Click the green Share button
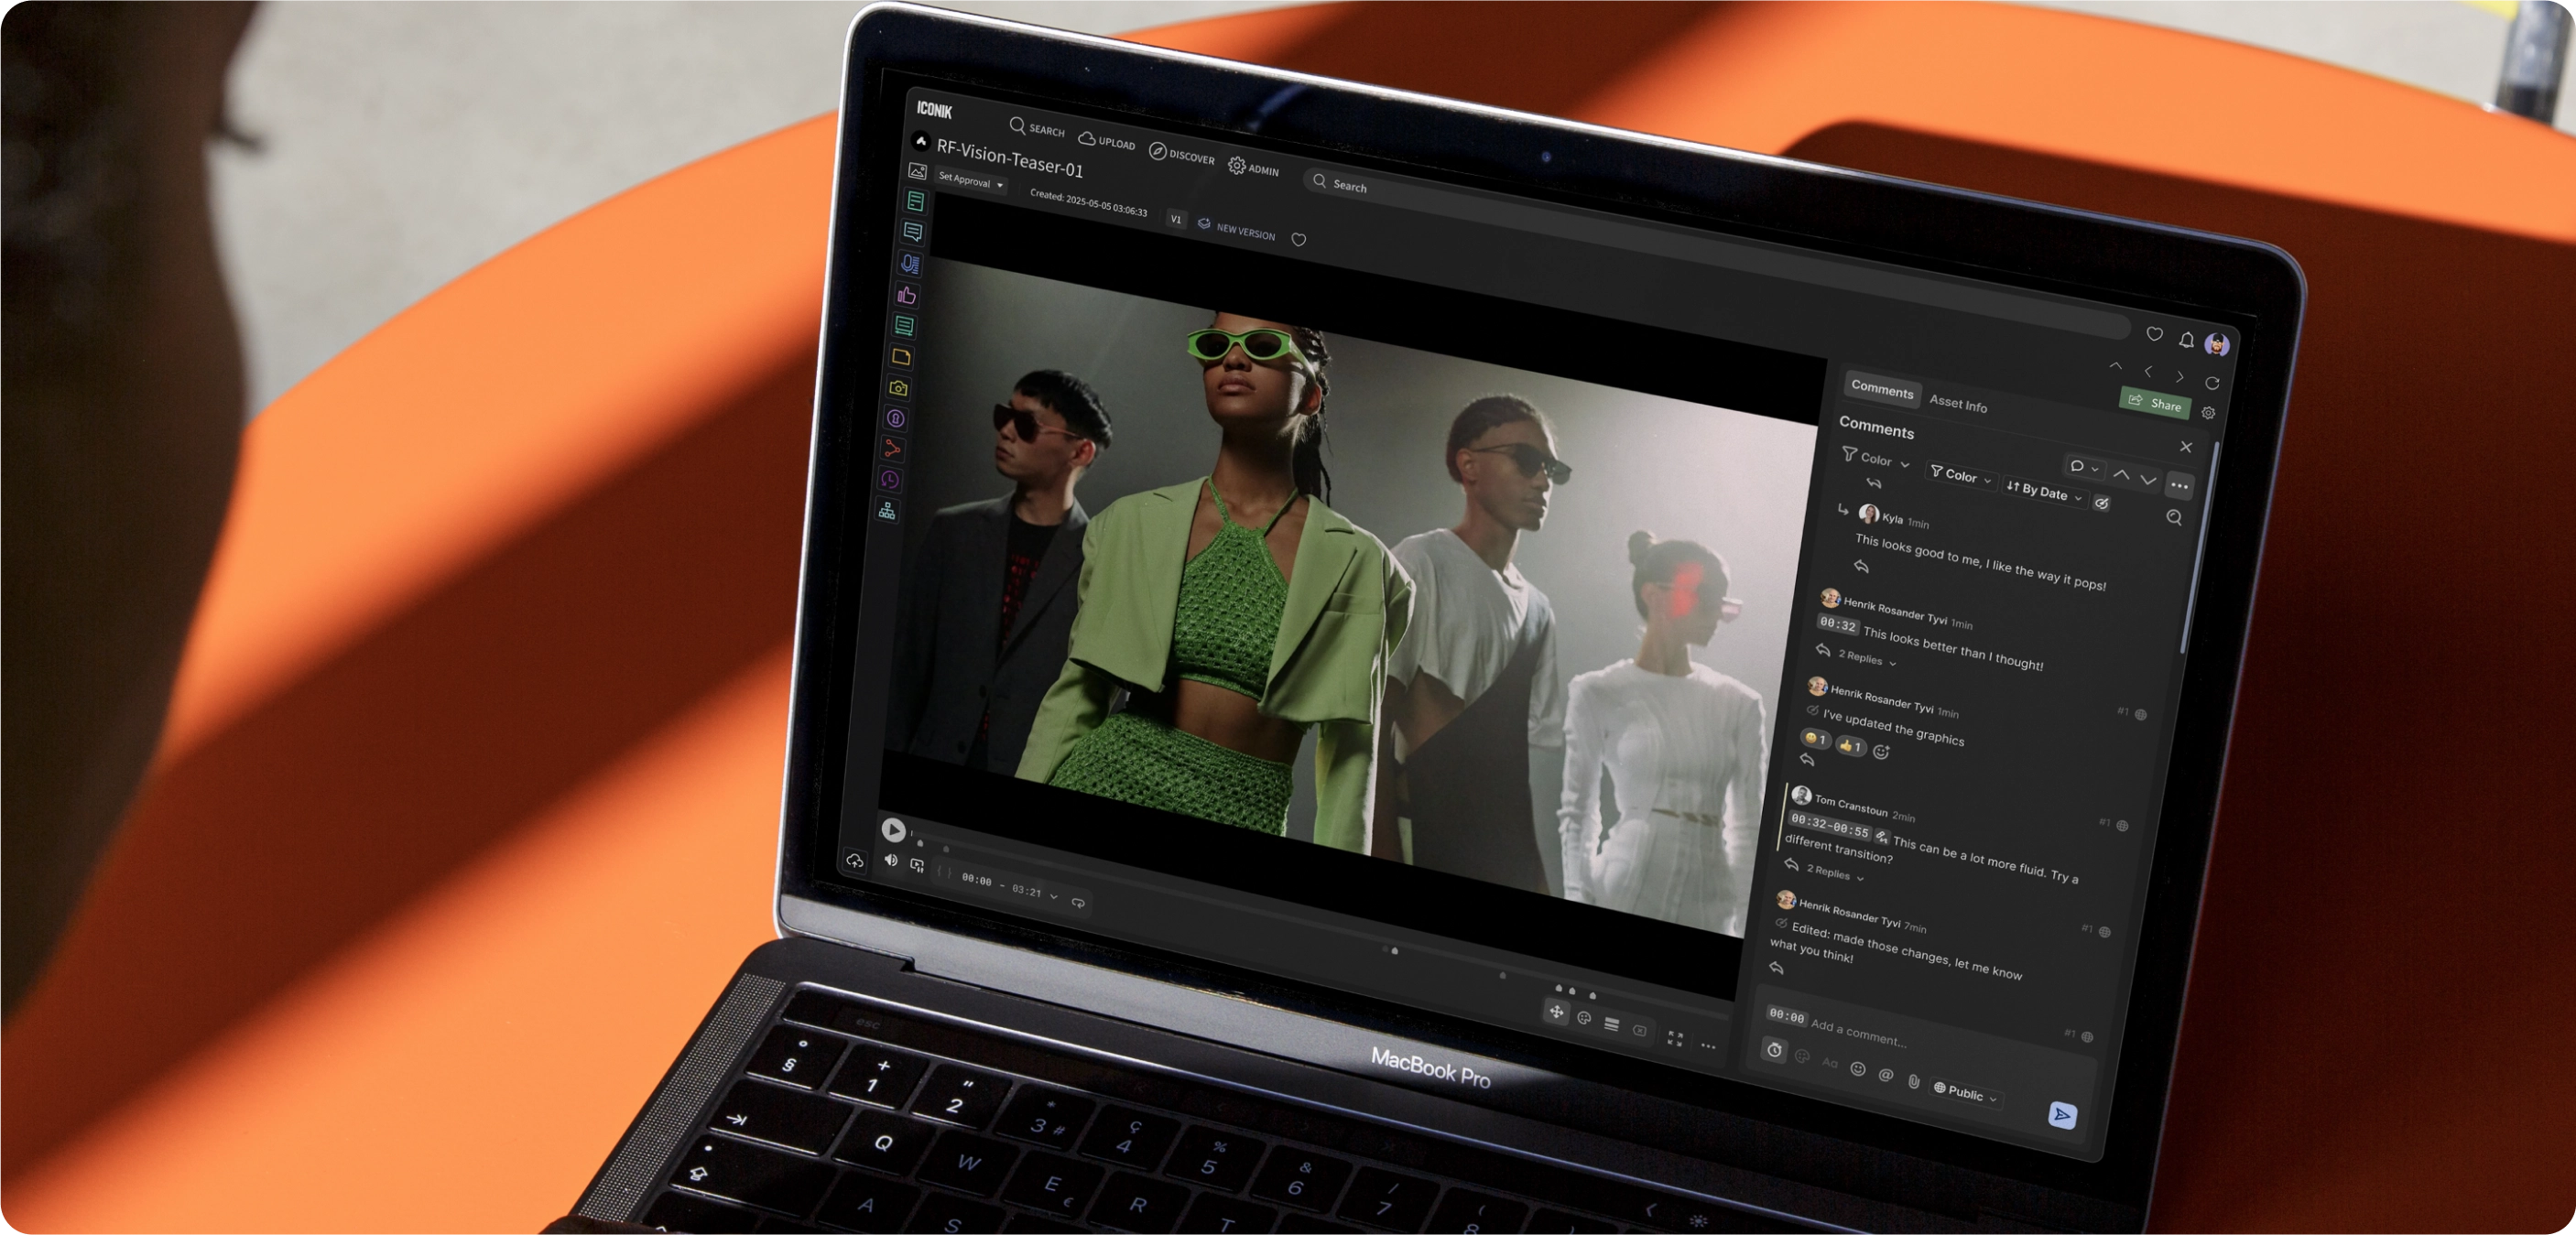2576x1235 pixels. 2155,403
